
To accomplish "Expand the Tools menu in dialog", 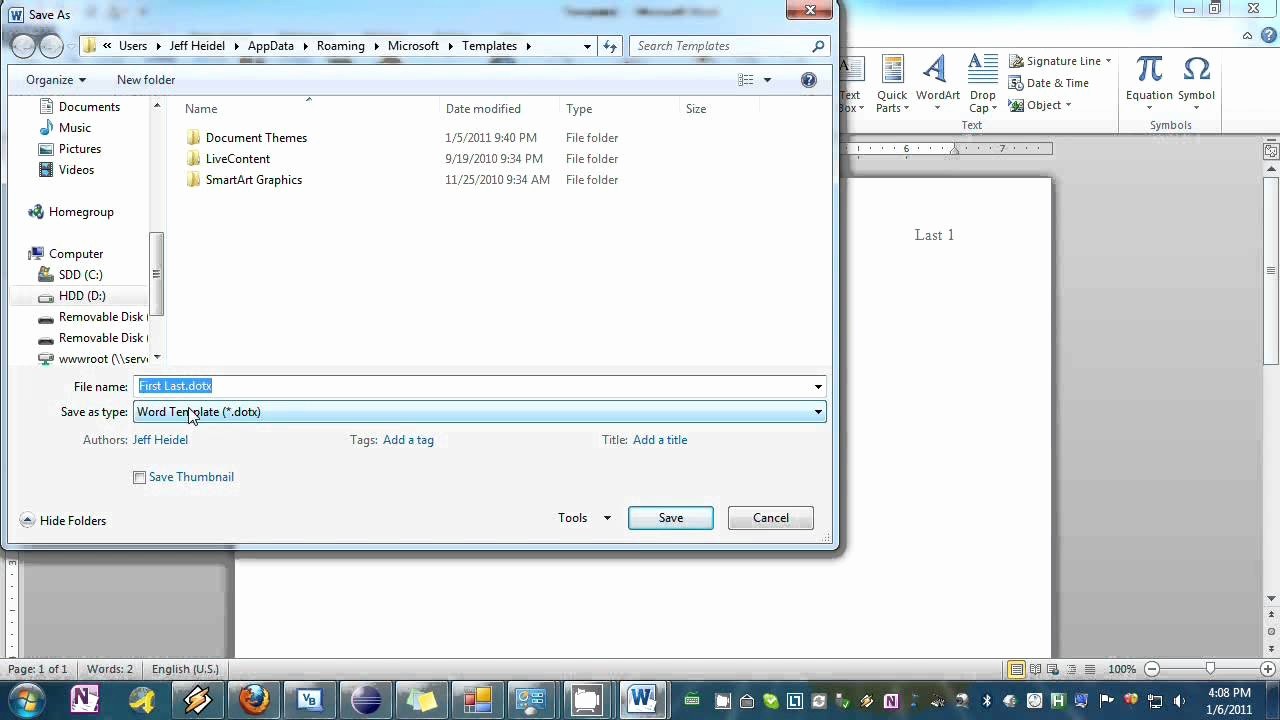I will pos(584,518).
